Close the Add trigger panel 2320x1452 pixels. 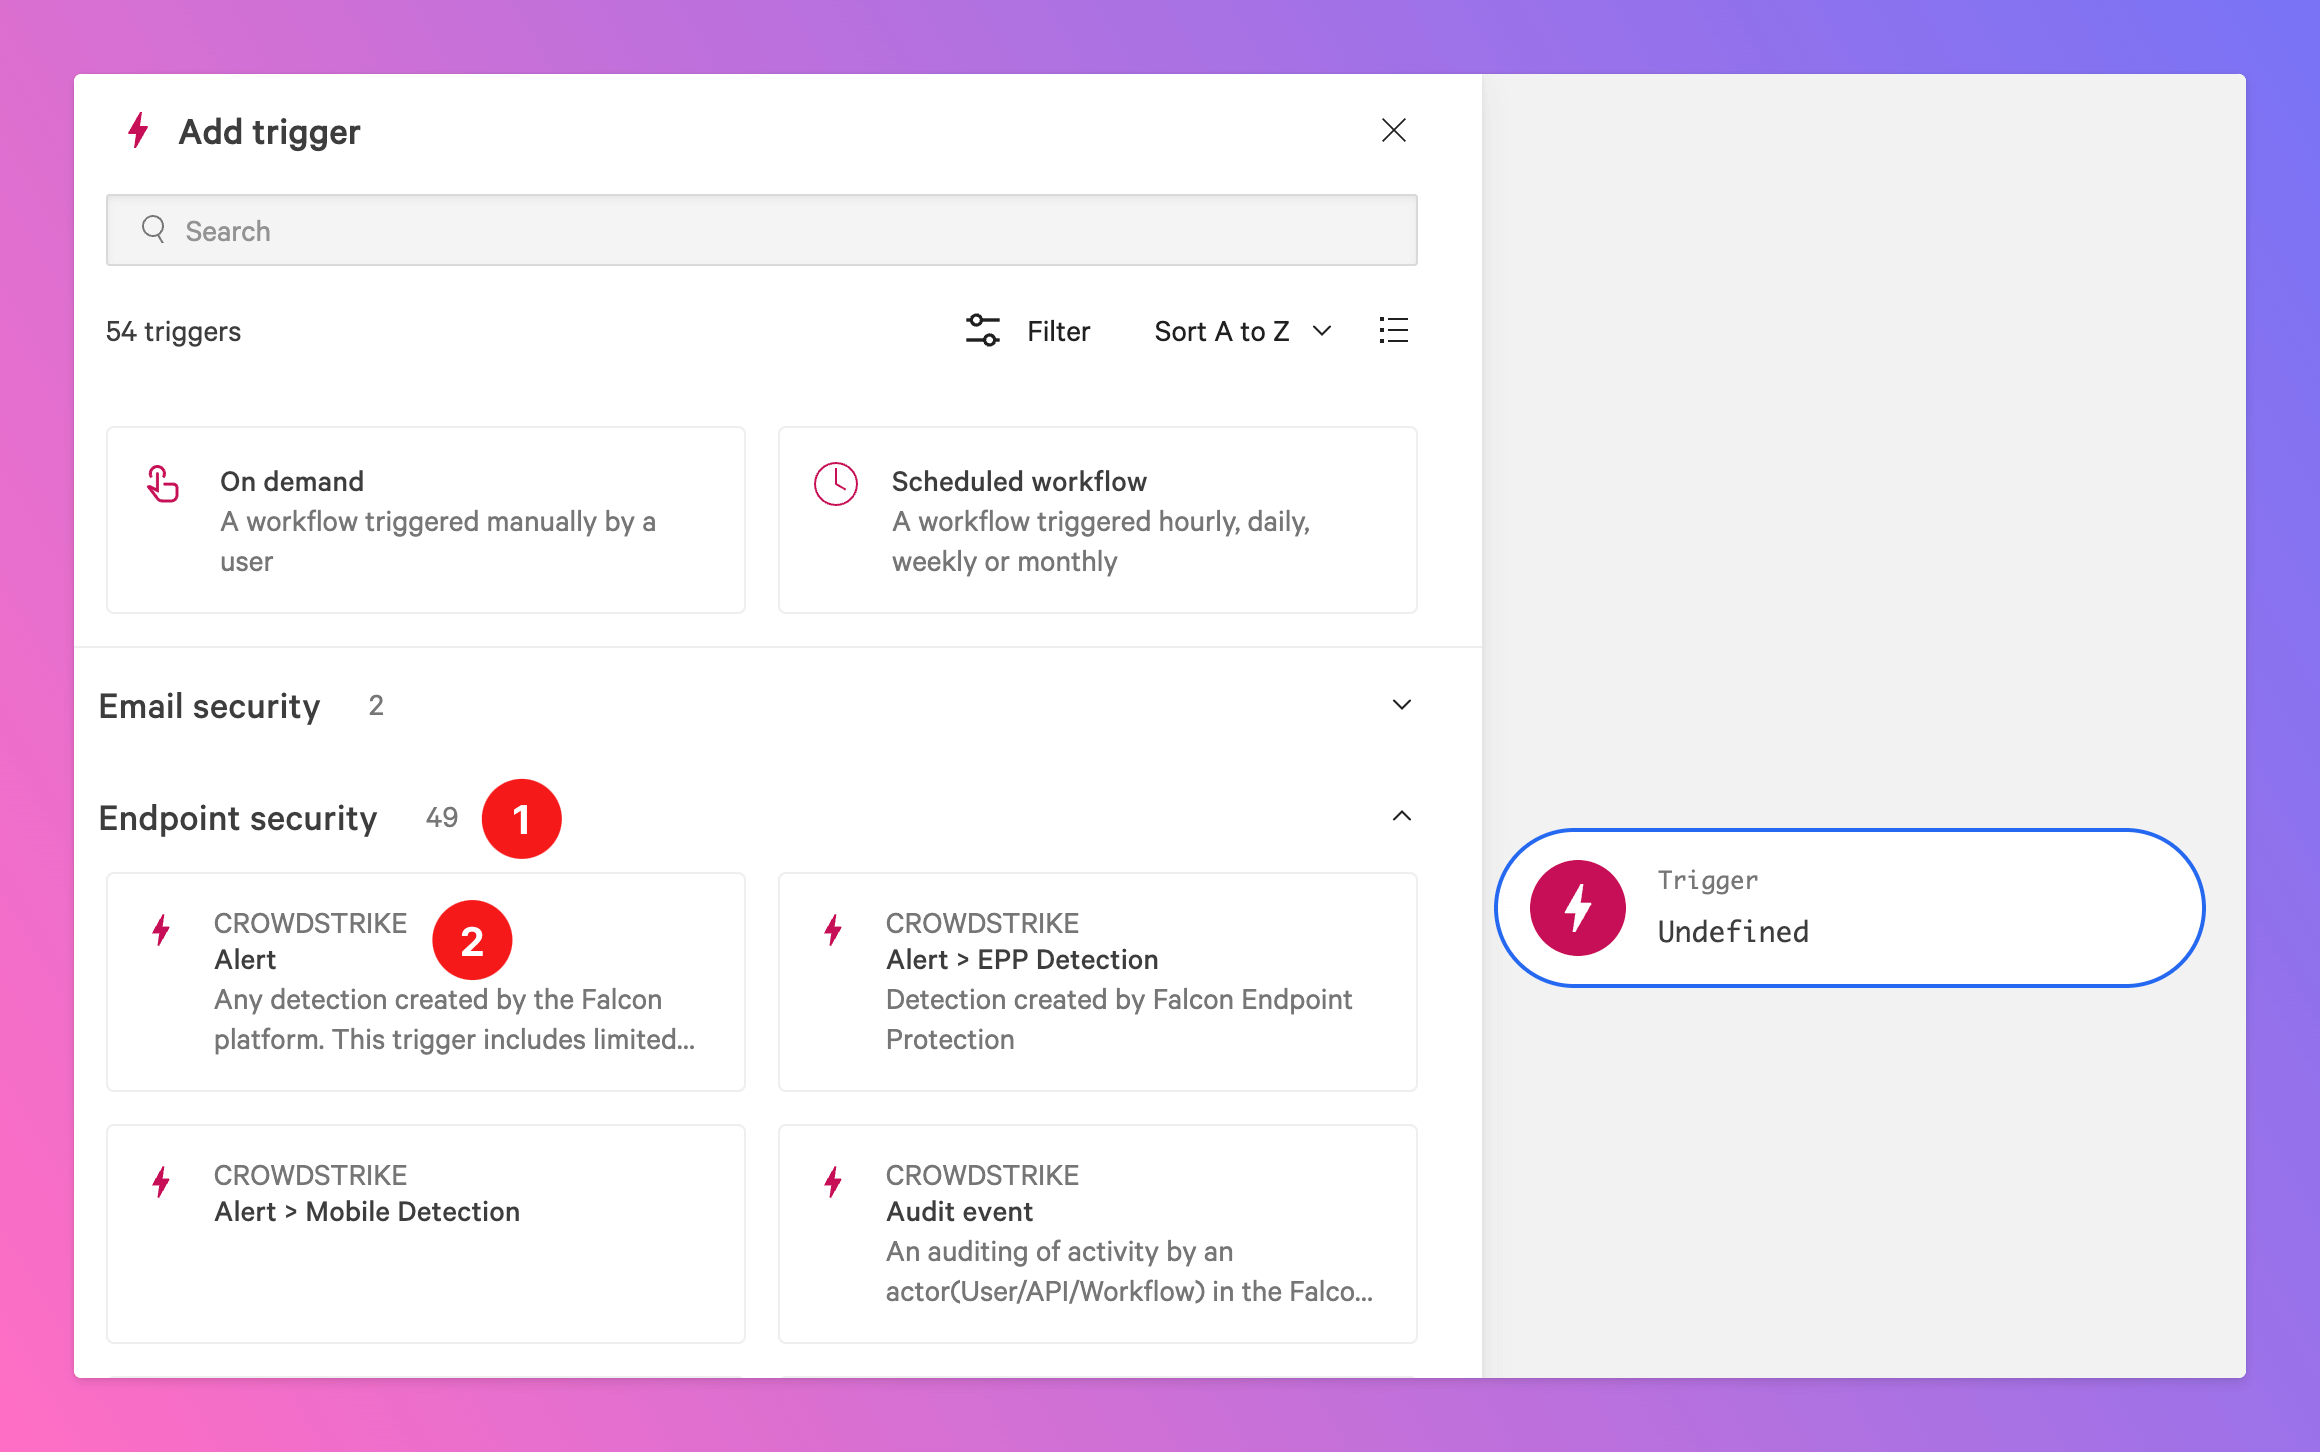coord(1393,131)
